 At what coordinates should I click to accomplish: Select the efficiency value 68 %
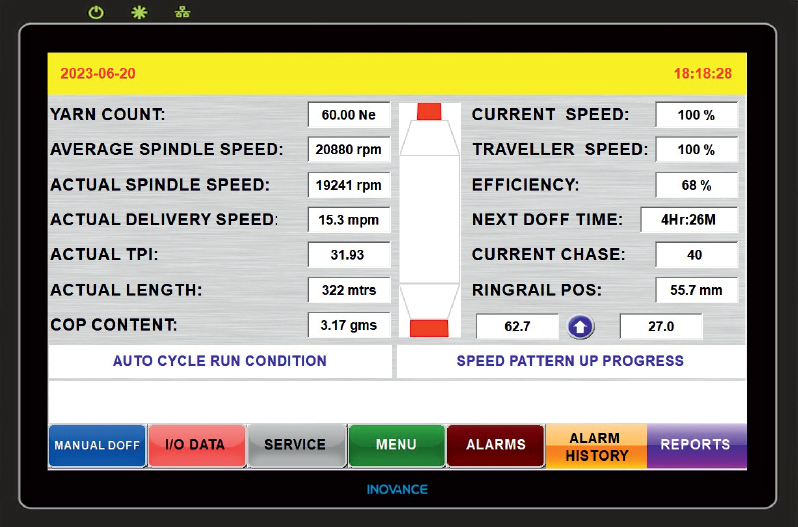coord(696,185)
